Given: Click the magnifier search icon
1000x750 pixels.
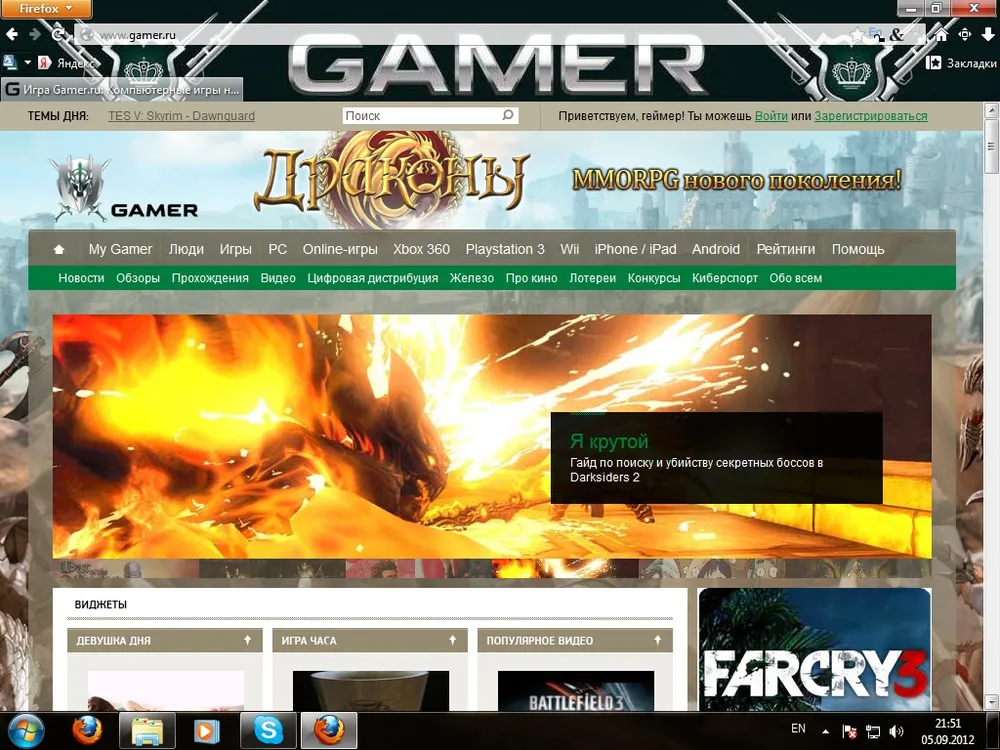Looking at the screenshot, I should (x=508, y=115).
